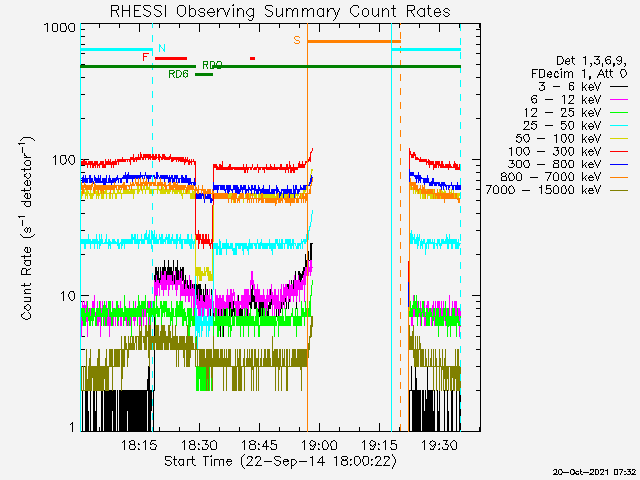Image resolution: width=640 pixels, height=480 pixels.
Task: Click the '1' y-axis tick label
Action: point(73,427)
